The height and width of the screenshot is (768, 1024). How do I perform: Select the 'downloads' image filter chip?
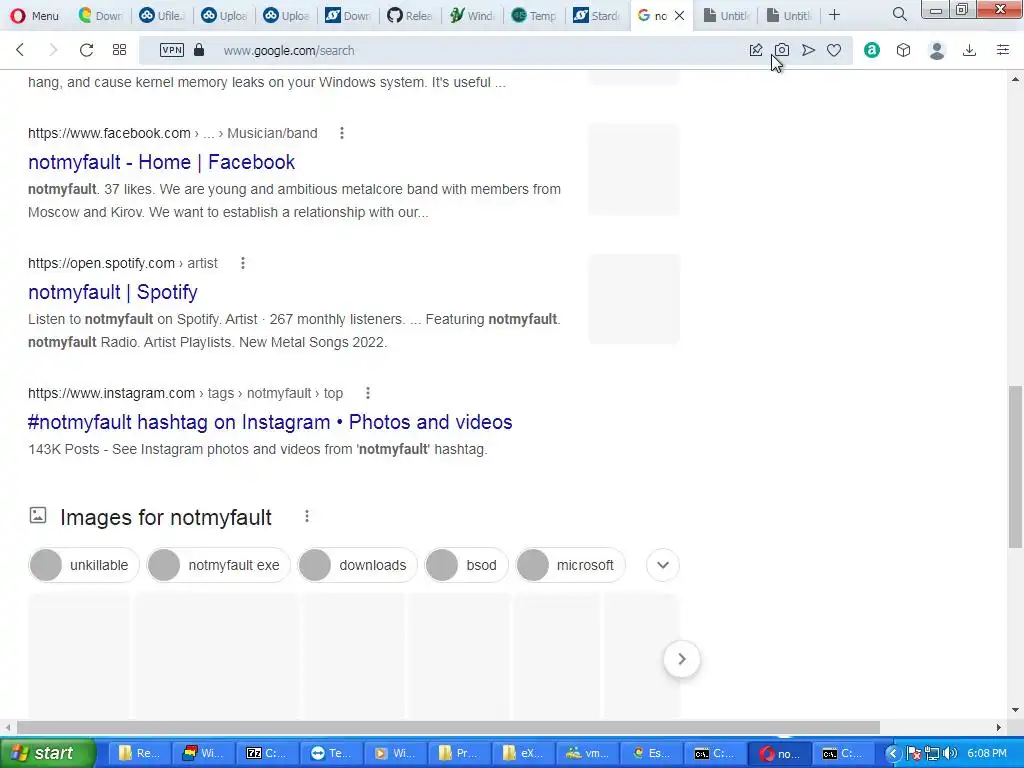(357, 565)
